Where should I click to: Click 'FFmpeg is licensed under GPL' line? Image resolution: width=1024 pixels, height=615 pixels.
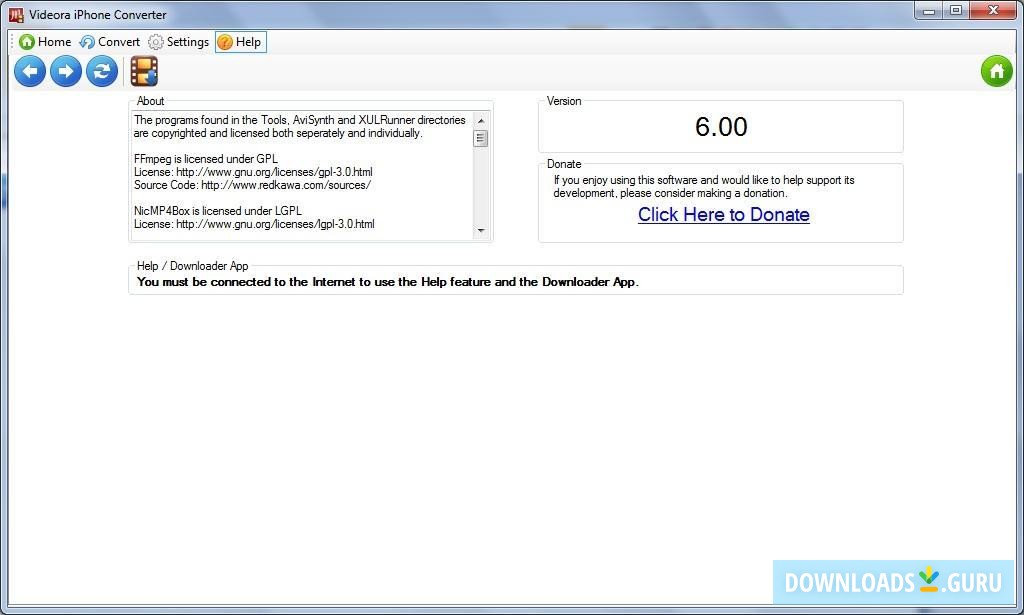206,159
